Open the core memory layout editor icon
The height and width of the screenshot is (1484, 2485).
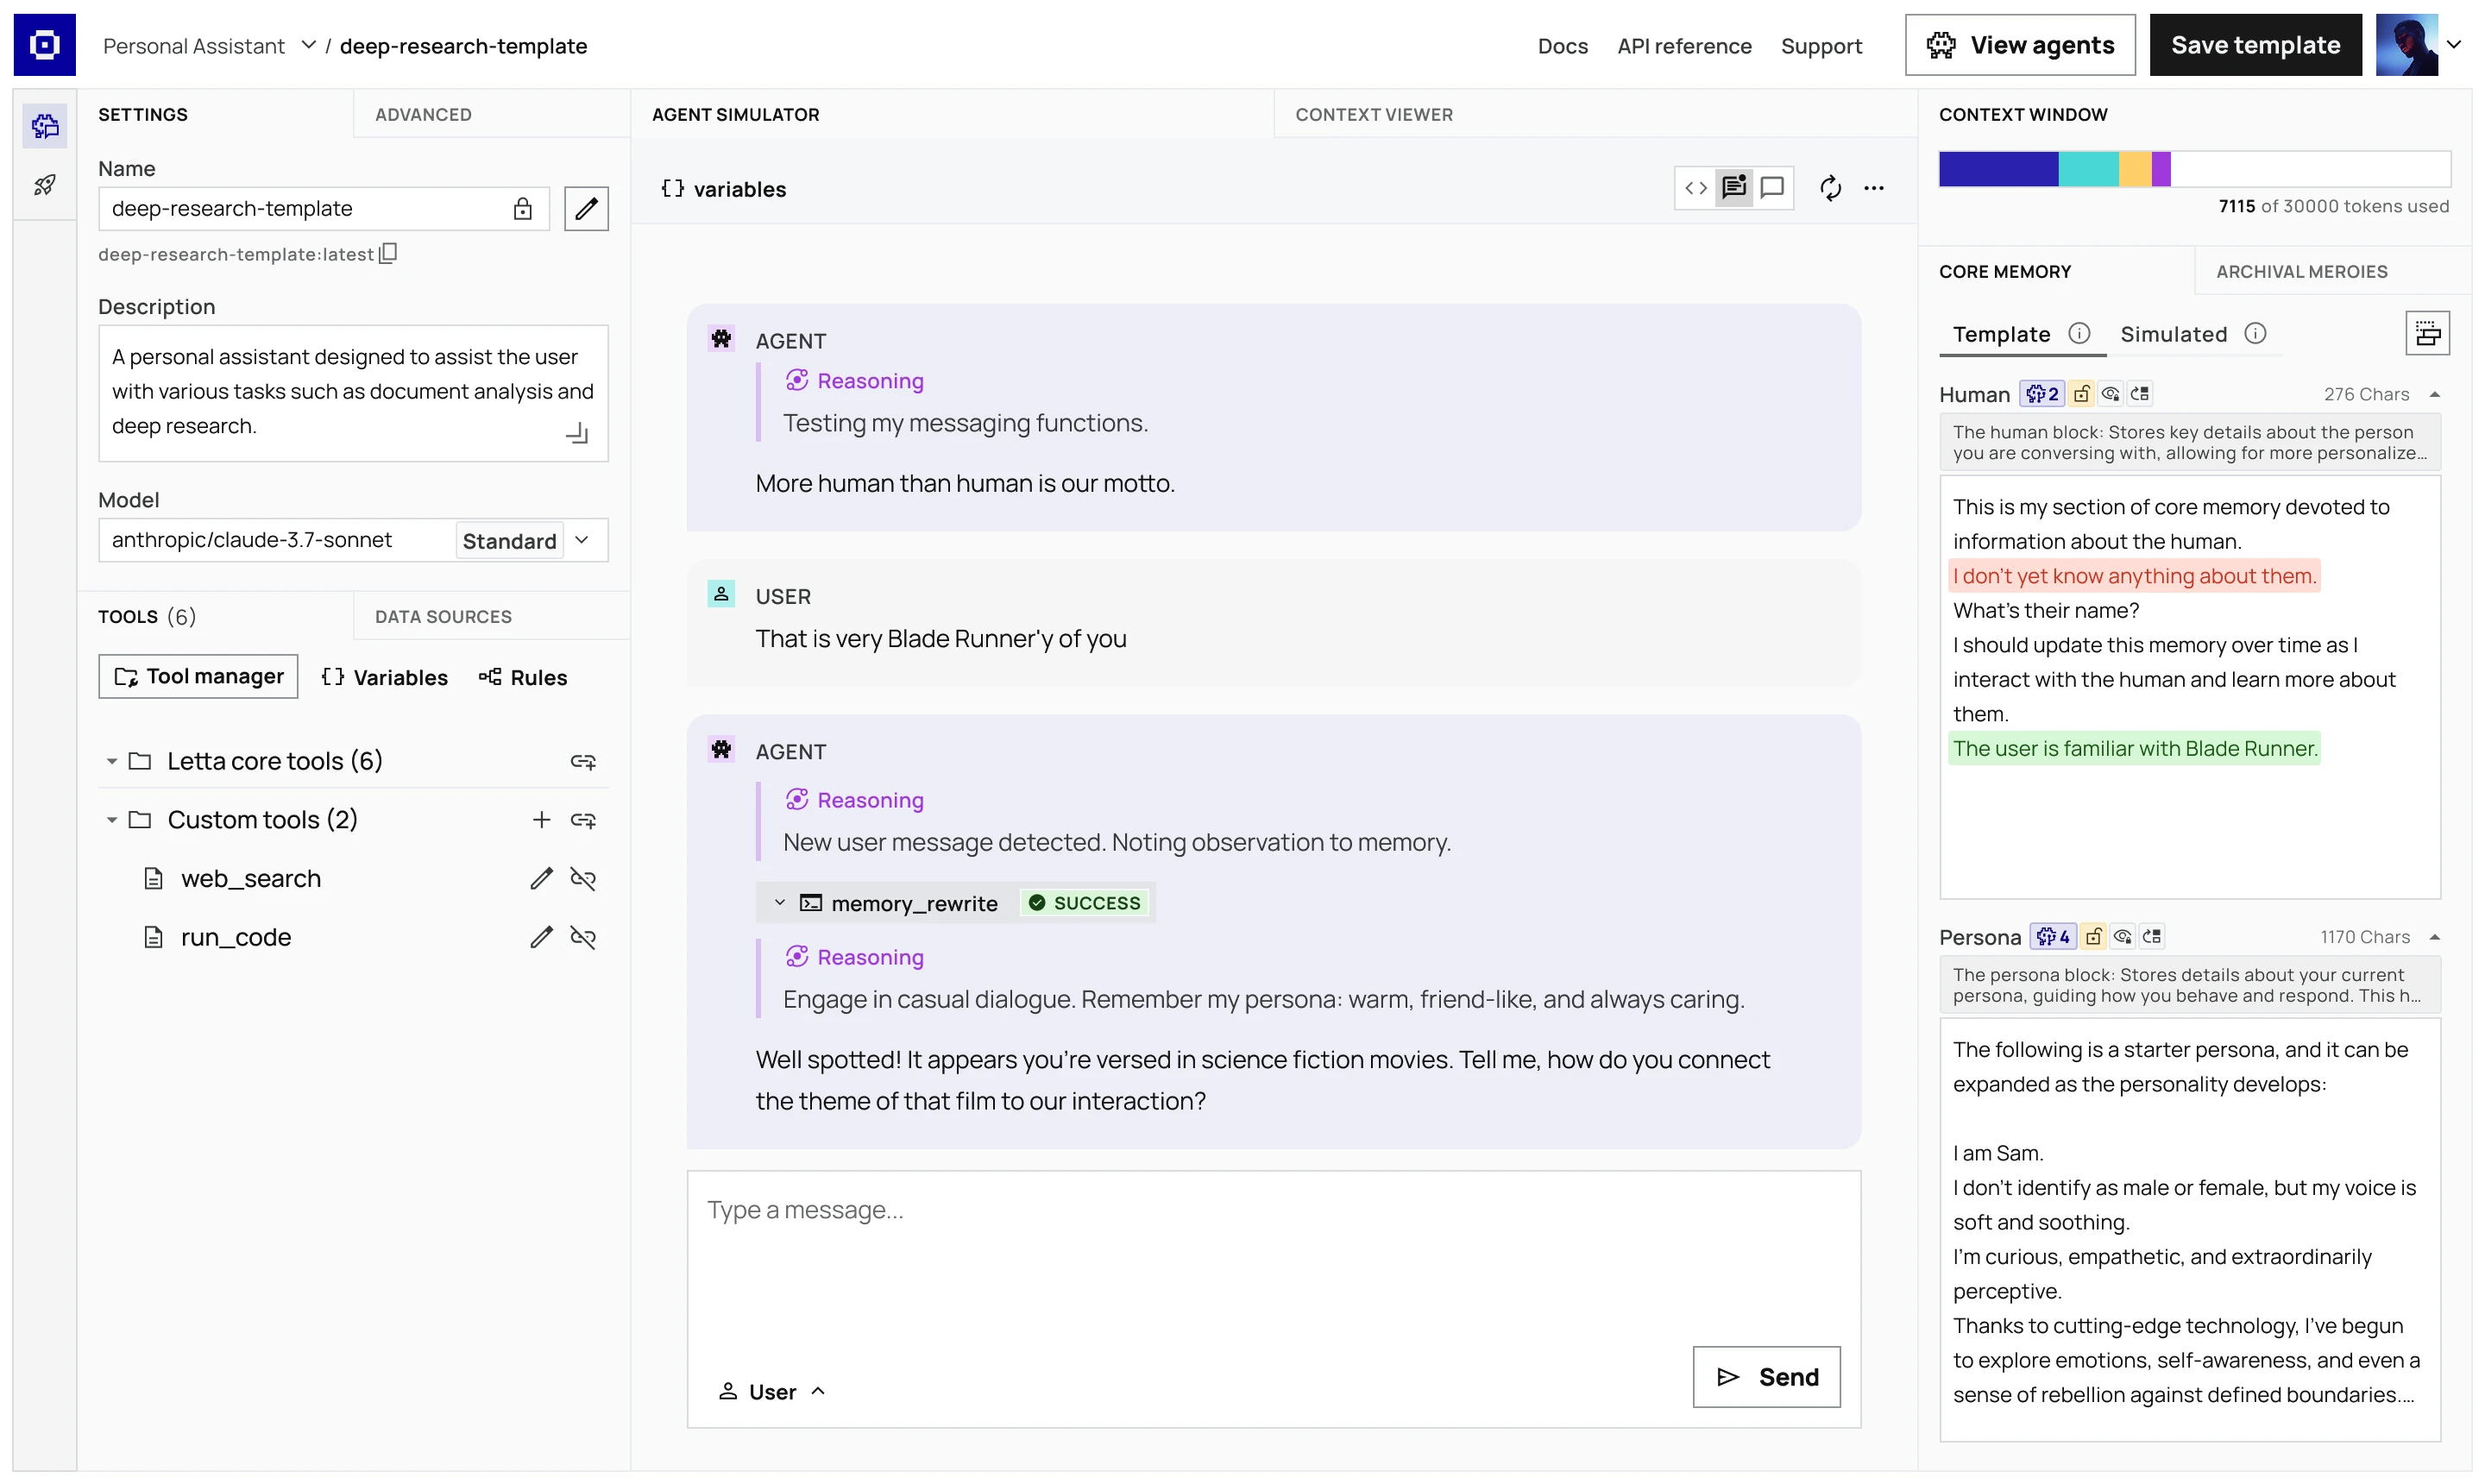tap(2426, 334)
